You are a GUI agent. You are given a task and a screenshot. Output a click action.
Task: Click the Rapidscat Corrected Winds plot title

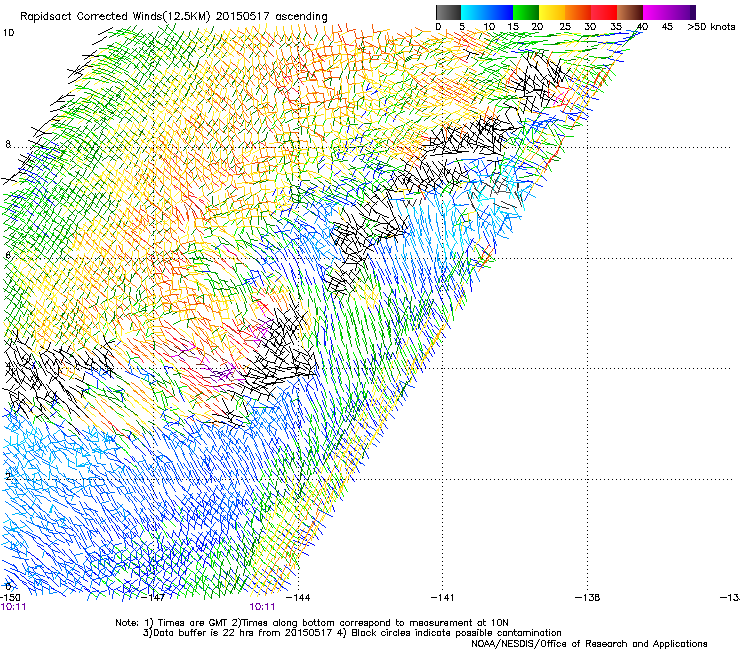(174, 17)
